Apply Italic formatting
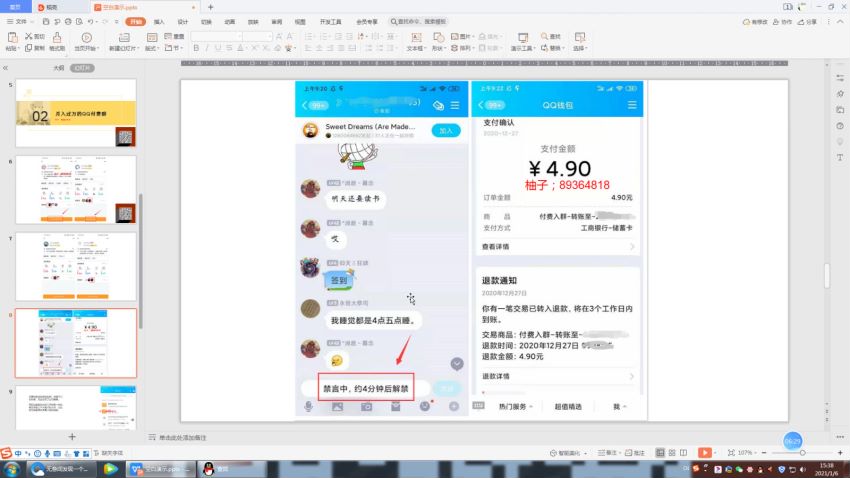 pyautogui.click(x=207, y=48)
